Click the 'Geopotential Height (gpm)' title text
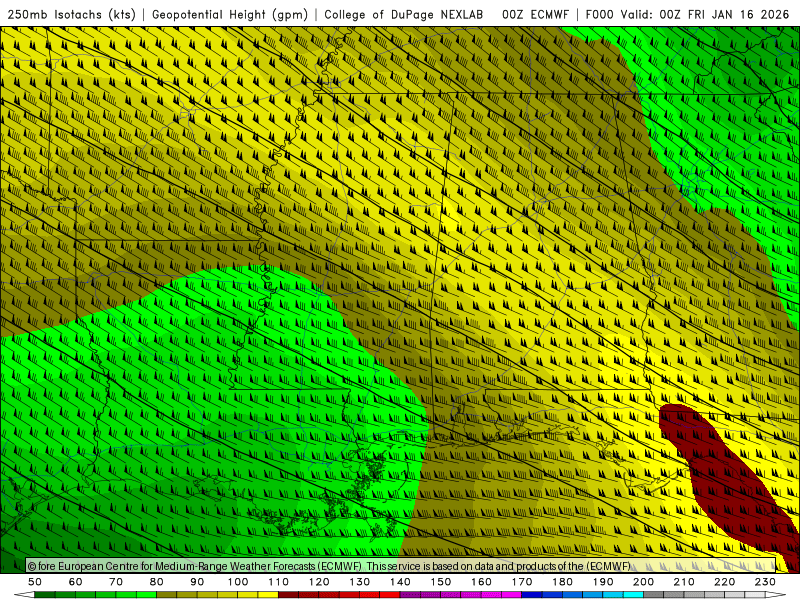Image resolution: width=800 pixels, height=600 pixels. [x=230, y=14]
